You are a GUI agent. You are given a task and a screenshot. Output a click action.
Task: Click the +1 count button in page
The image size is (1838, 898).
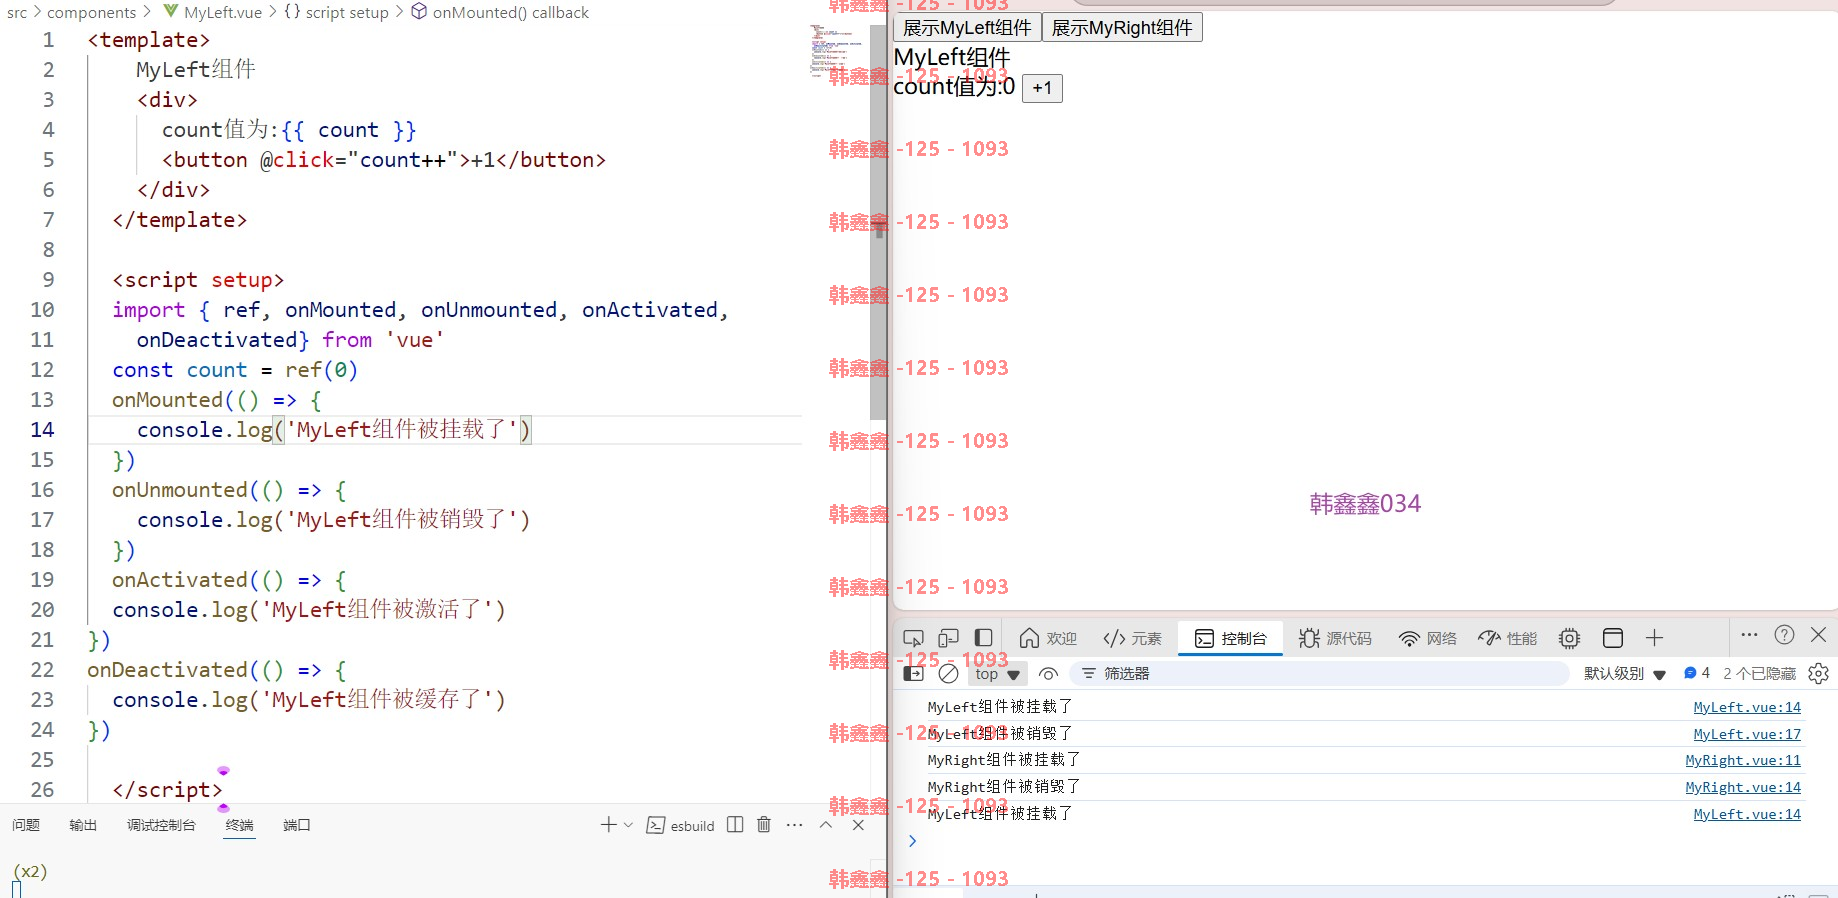(1042, 88)
